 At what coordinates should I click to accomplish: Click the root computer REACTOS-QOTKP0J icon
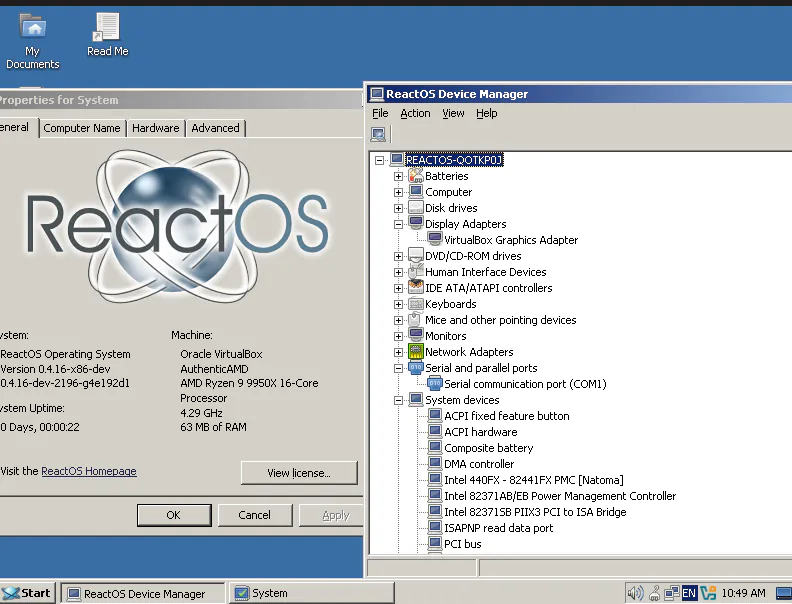tap(397, 160)
